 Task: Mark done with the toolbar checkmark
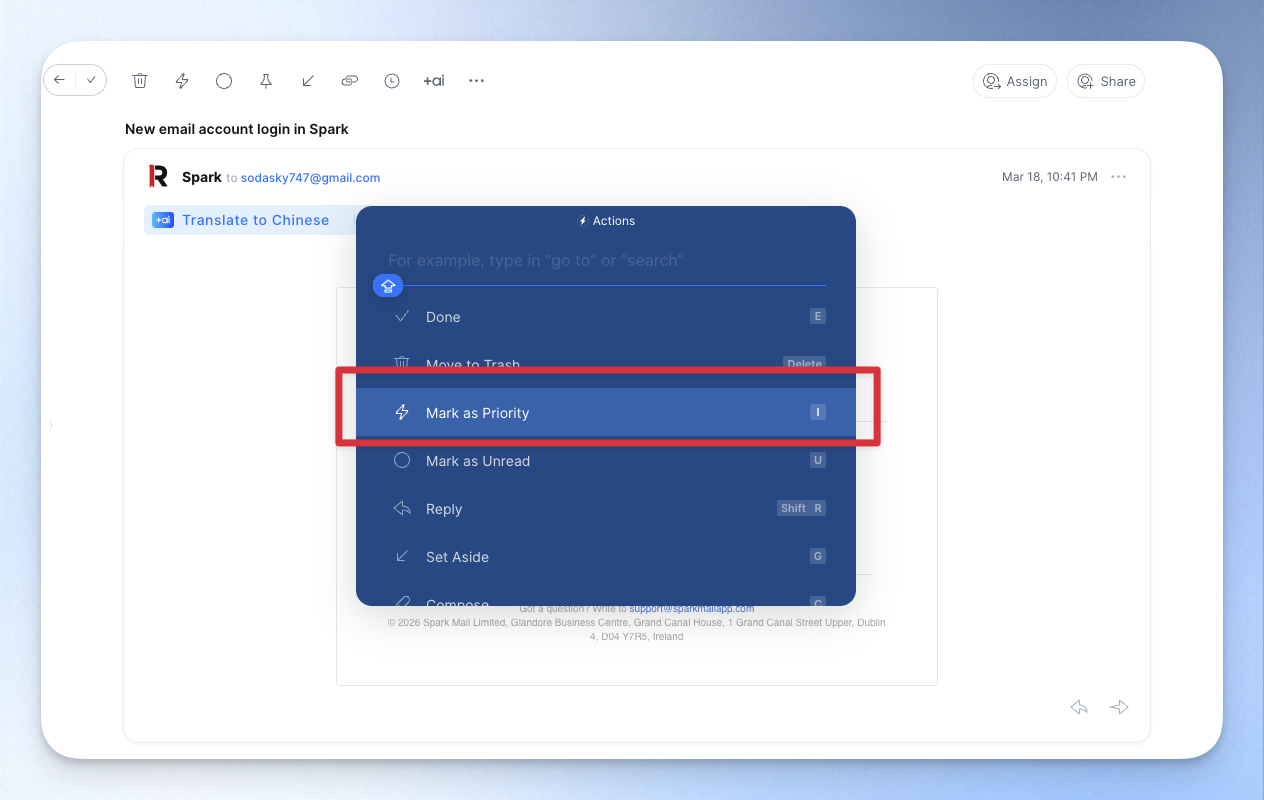click(x=91, y=80)
